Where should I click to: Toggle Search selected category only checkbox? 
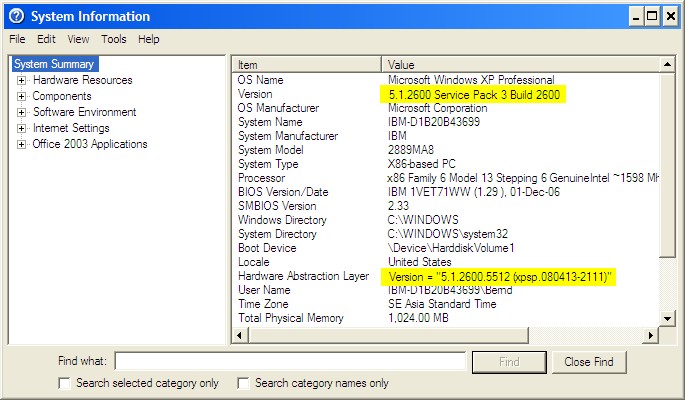[64, 383]
